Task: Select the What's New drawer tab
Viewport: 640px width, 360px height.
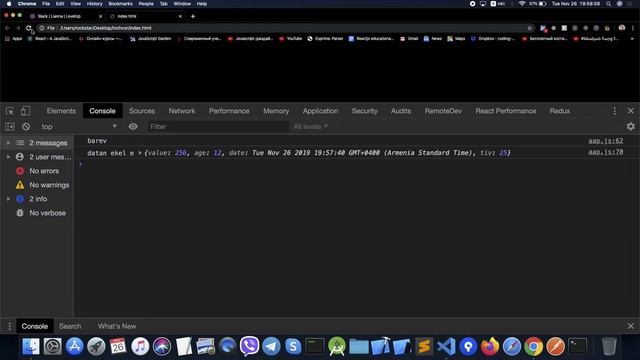Action: [x=117, y=326]
